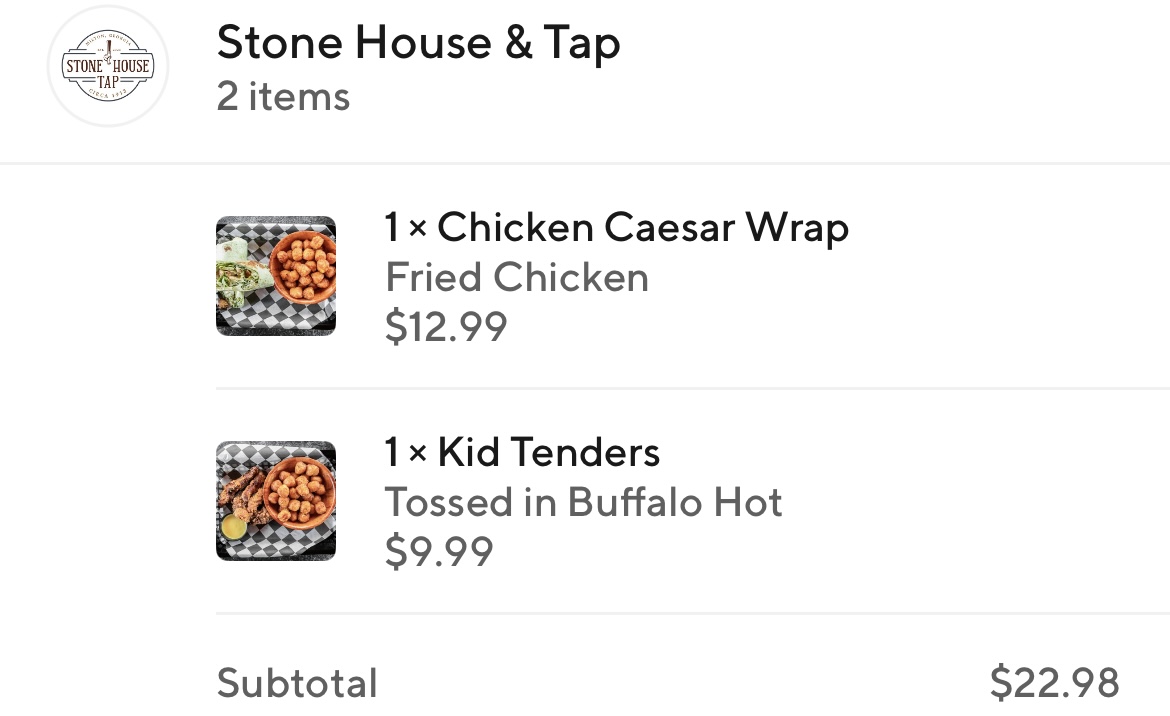This screenshot has width=1170, height=716.
Task: Click the $9.99 Kid Tenders price
Action: (439, 551)
